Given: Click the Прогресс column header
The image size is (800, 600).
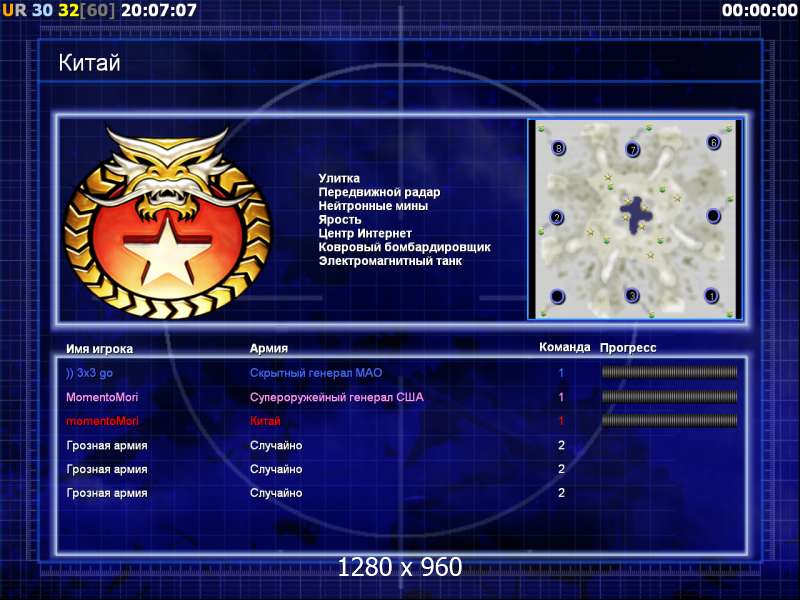Looking at the screenshot, I should [x=628, y=347].
